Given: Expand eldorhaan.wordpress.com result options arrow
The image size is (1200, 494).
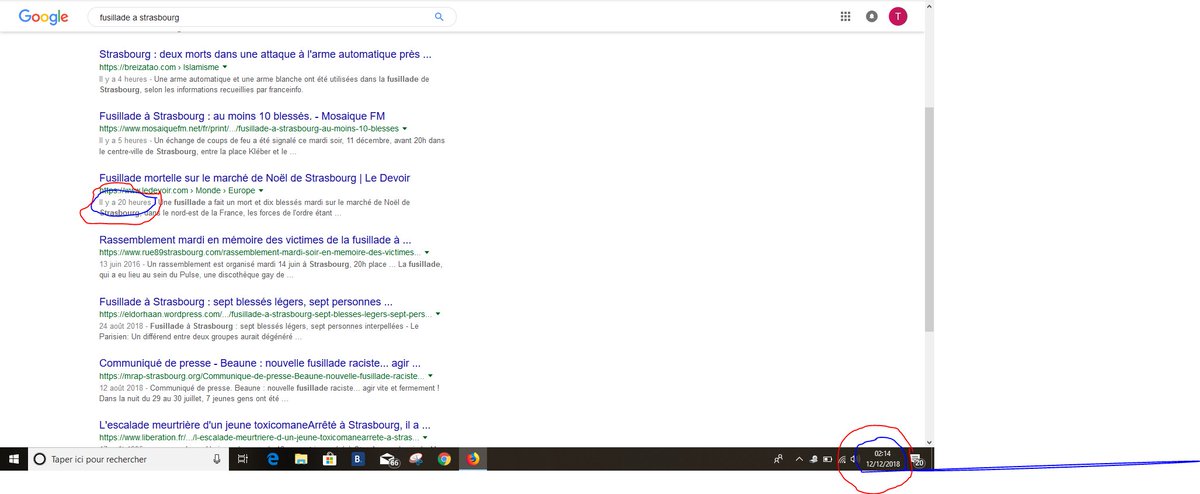Looking at the screenshot, I should pyautogui.click(x=438, y=314).
